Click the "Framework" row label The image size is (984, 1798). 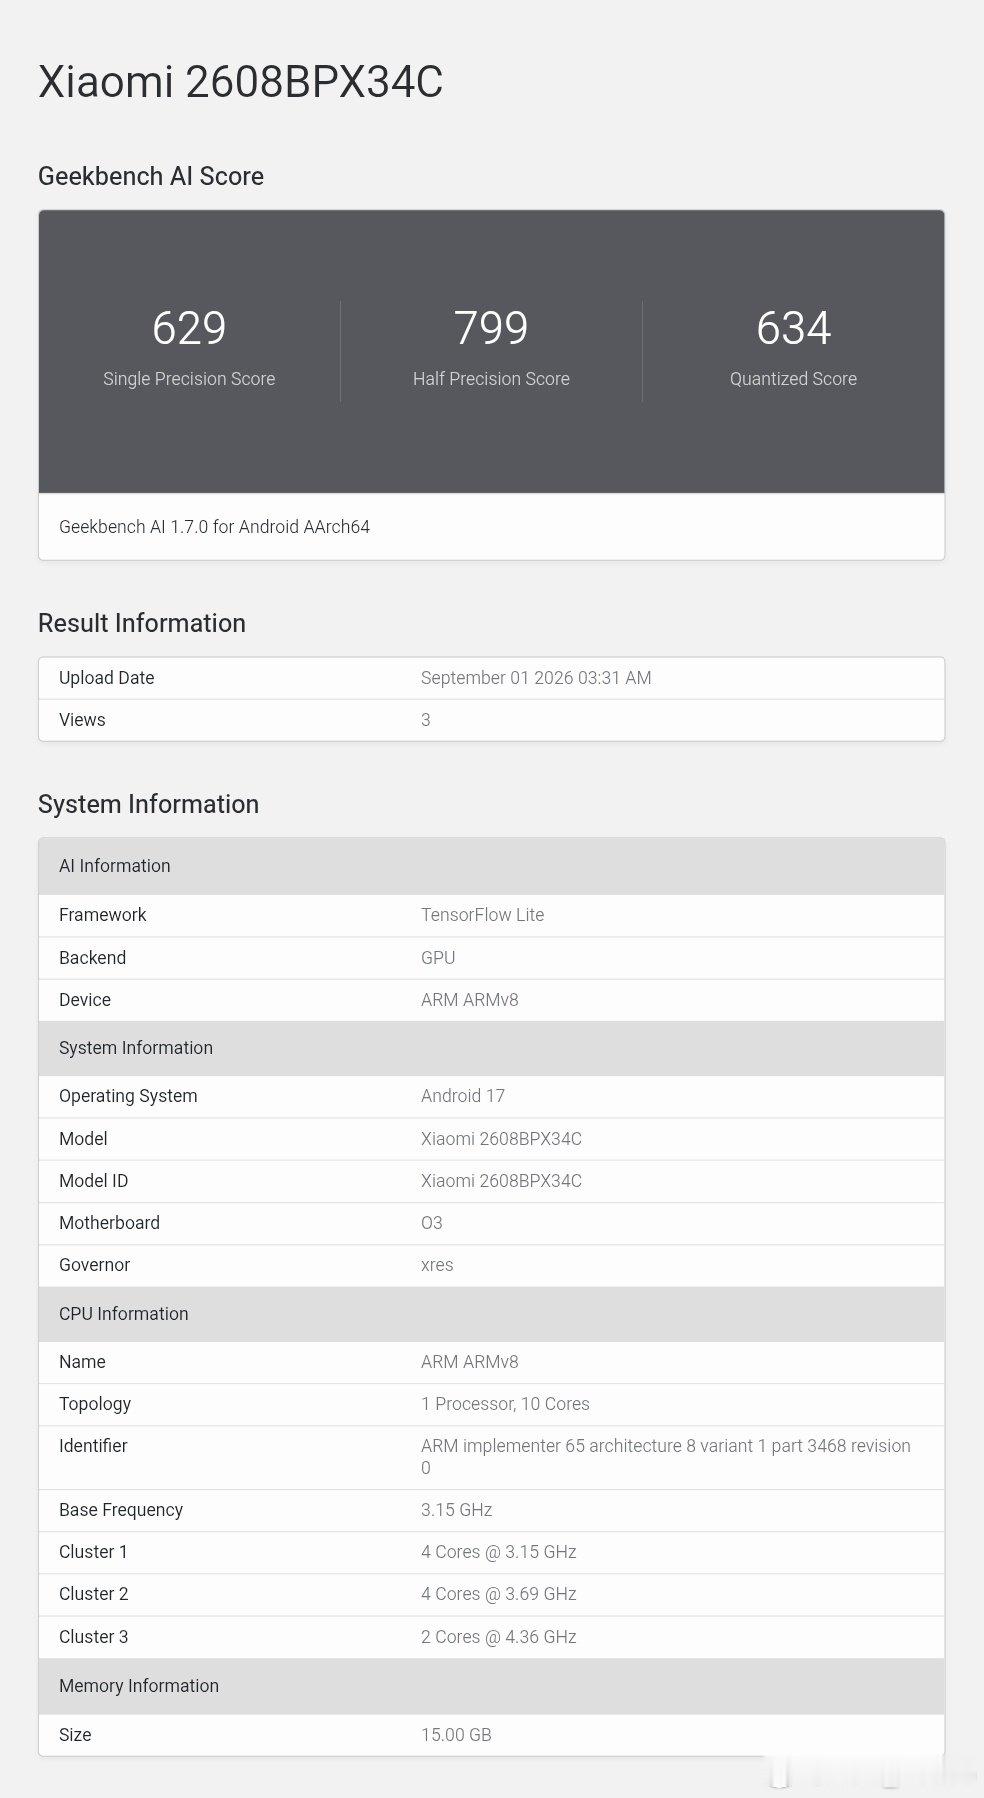click(103, 915)
